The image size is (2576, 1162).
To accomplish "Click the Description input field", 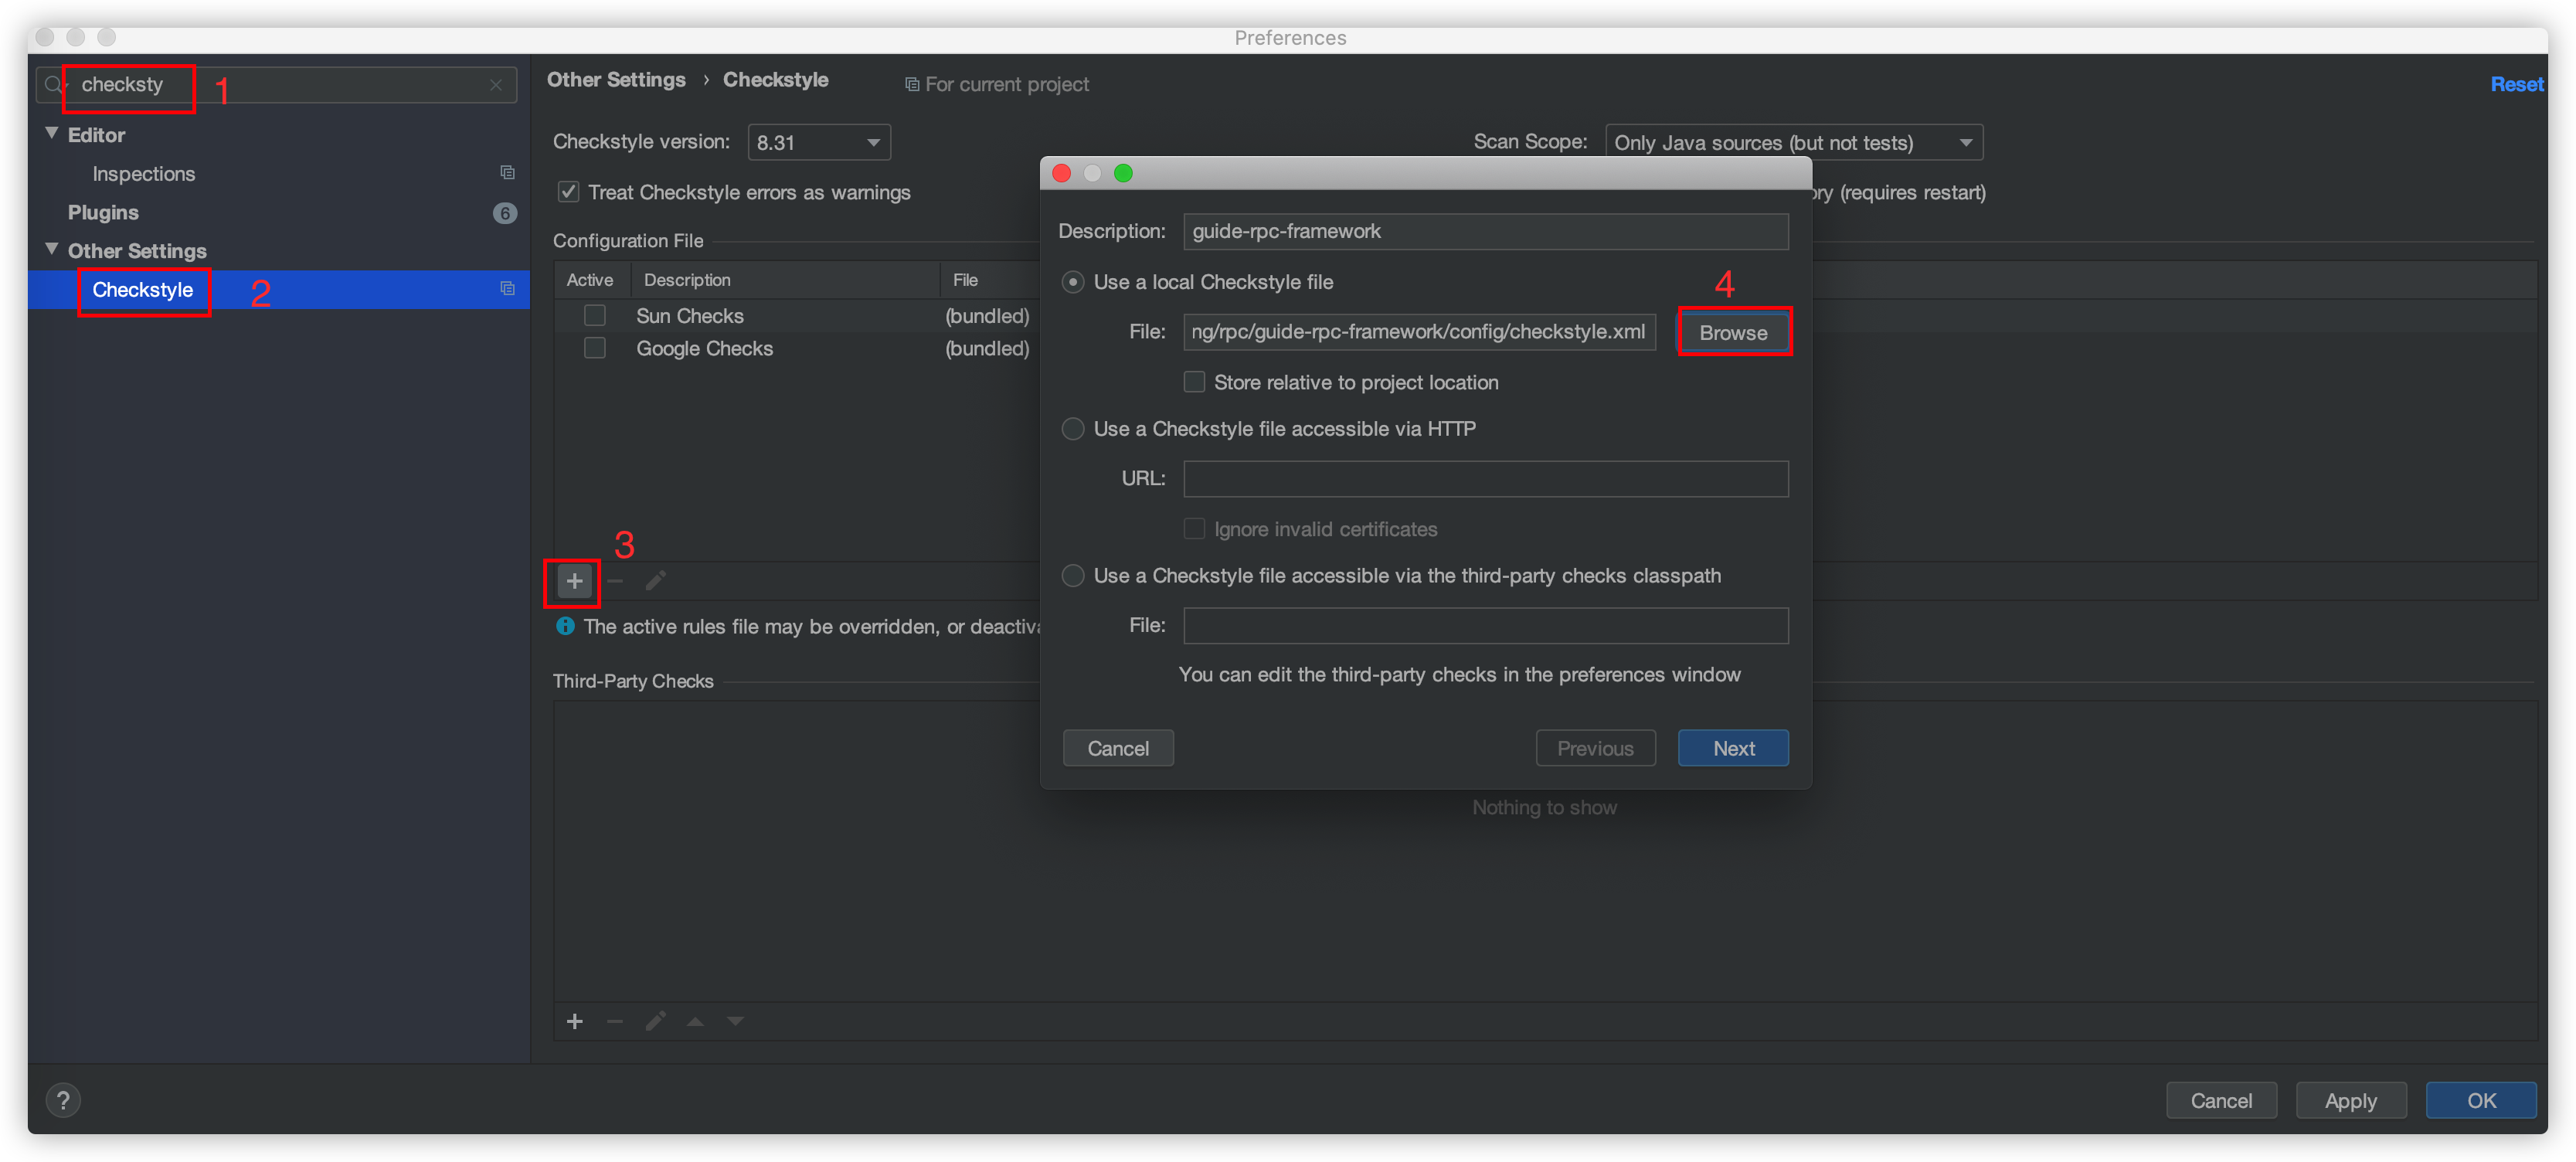I will [1480, 230].
